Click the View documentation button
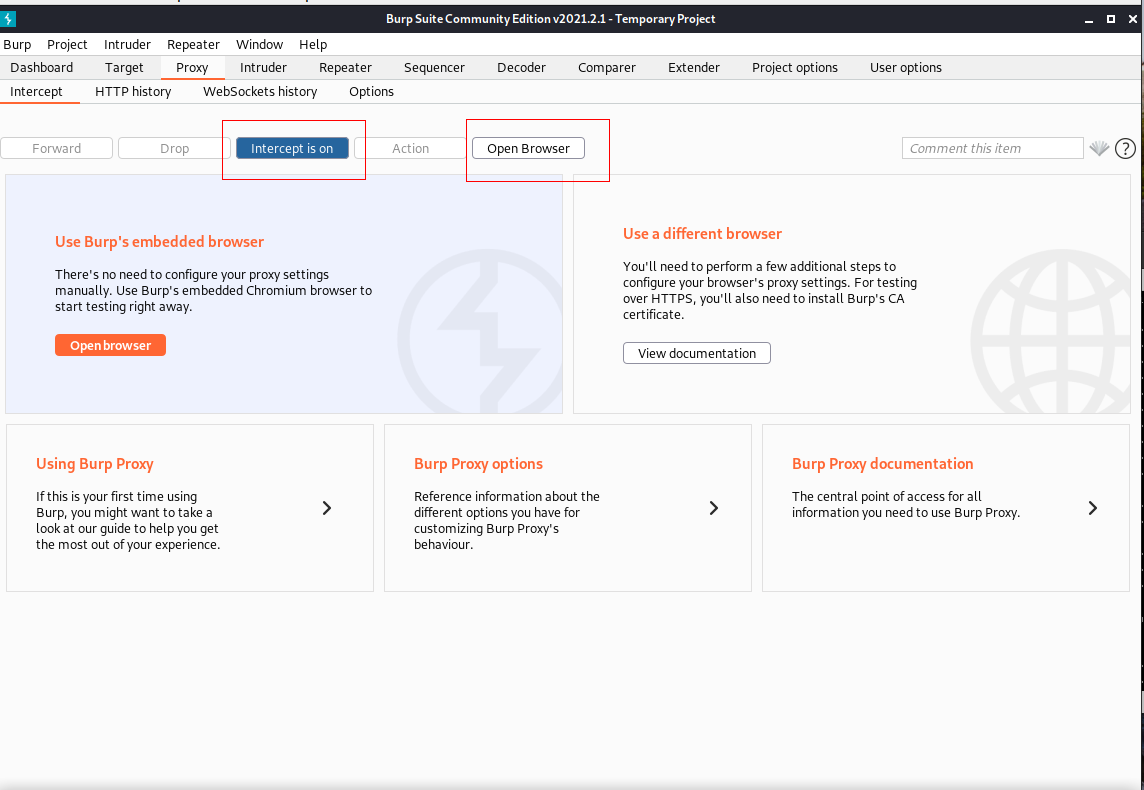This screenshot has width=1144, height=790. click(x=697, y=353)
